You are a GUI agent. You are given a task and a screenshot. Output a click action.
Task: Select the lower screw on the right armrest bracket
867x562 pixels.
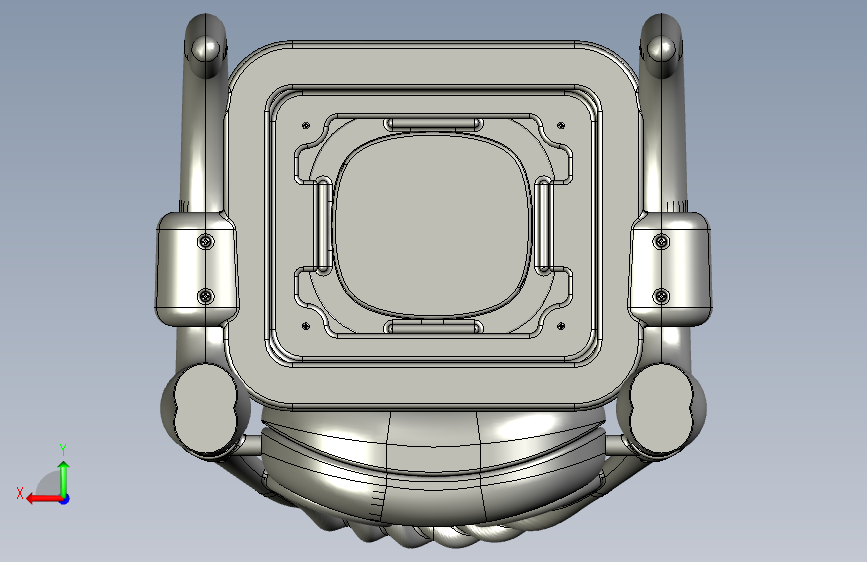pyautogui.click(x=661, y=296)
